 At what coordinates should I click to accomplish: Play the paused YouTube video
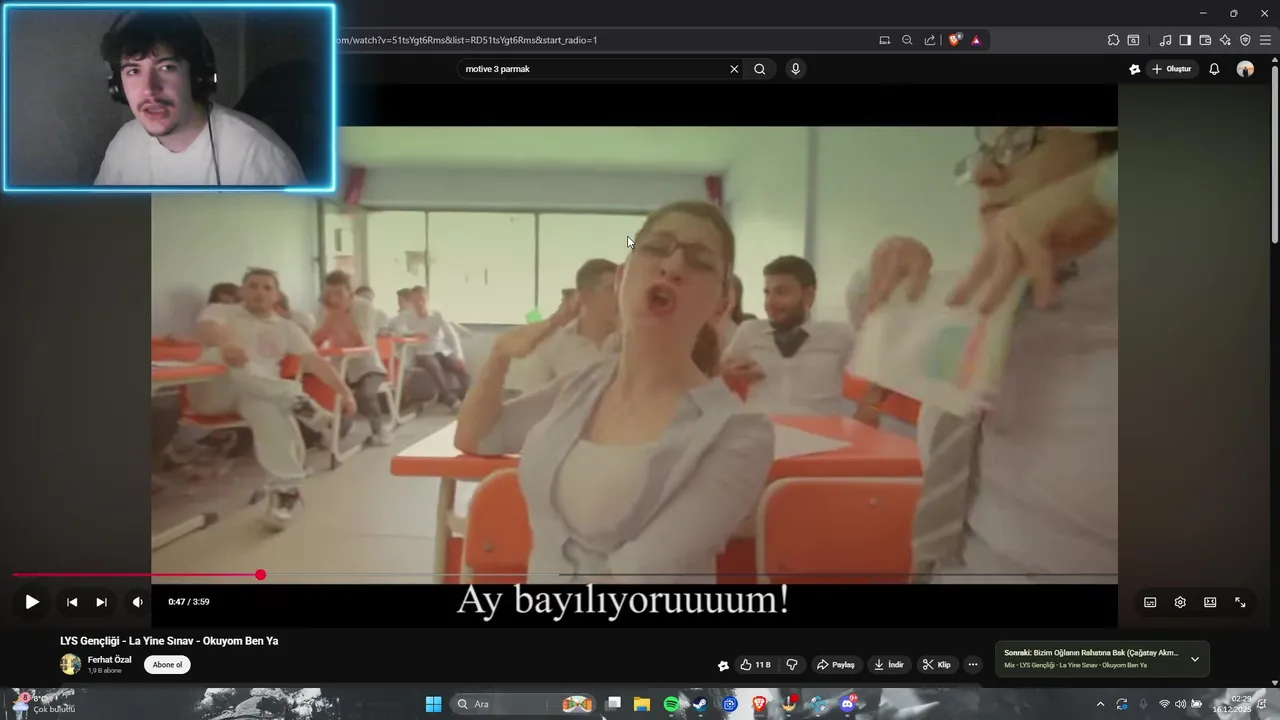tap(32, 602)
